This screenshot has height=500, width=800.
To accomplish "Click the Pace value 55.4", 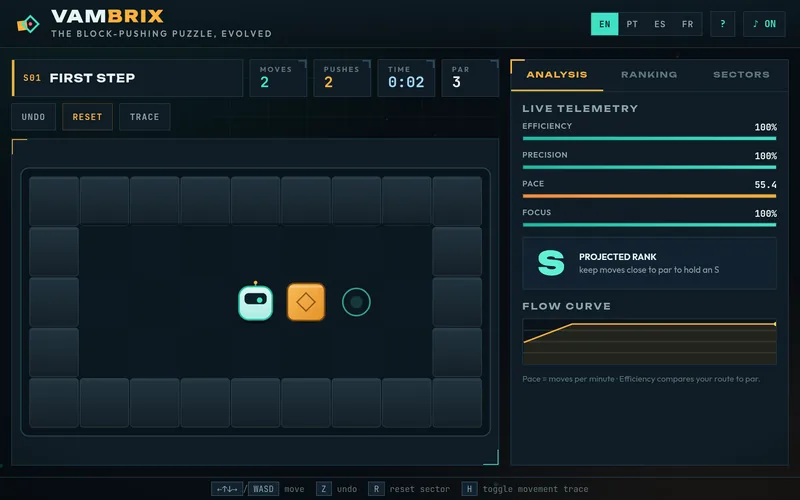I will [765, 185].
